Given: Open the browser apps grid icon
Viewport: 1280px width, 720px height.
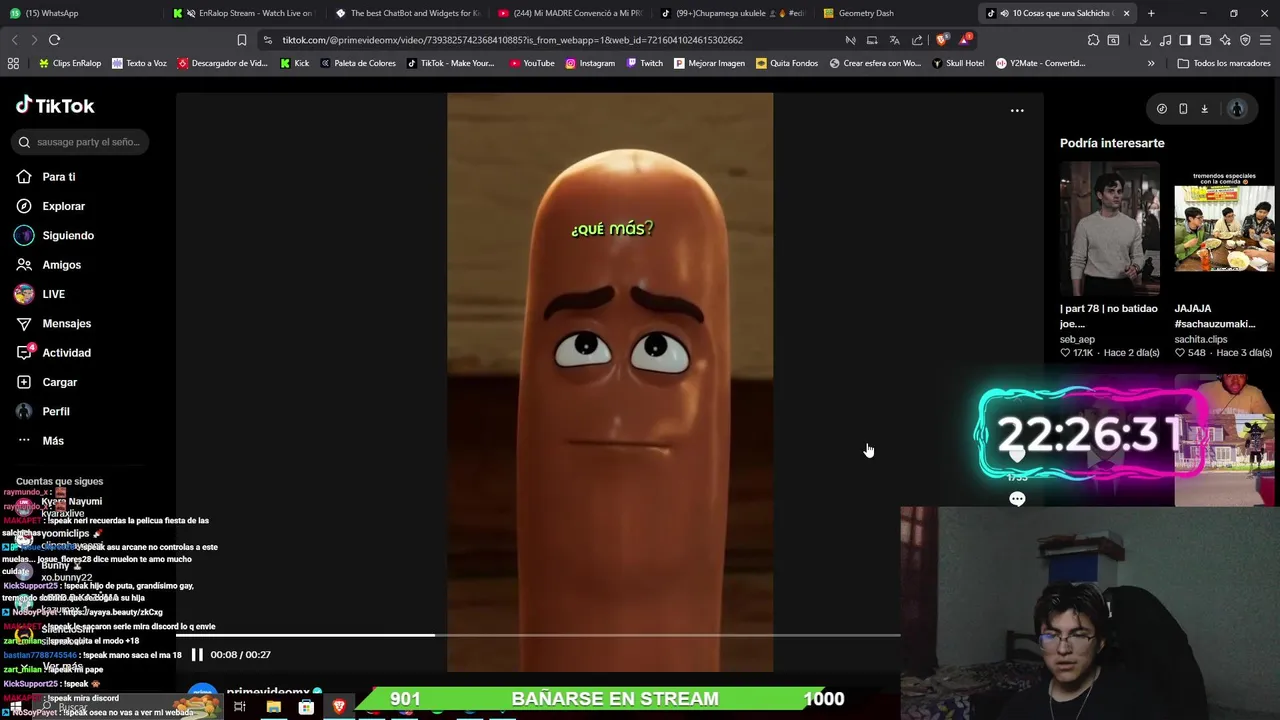Looking at the screenshot, I should [13, 63].
